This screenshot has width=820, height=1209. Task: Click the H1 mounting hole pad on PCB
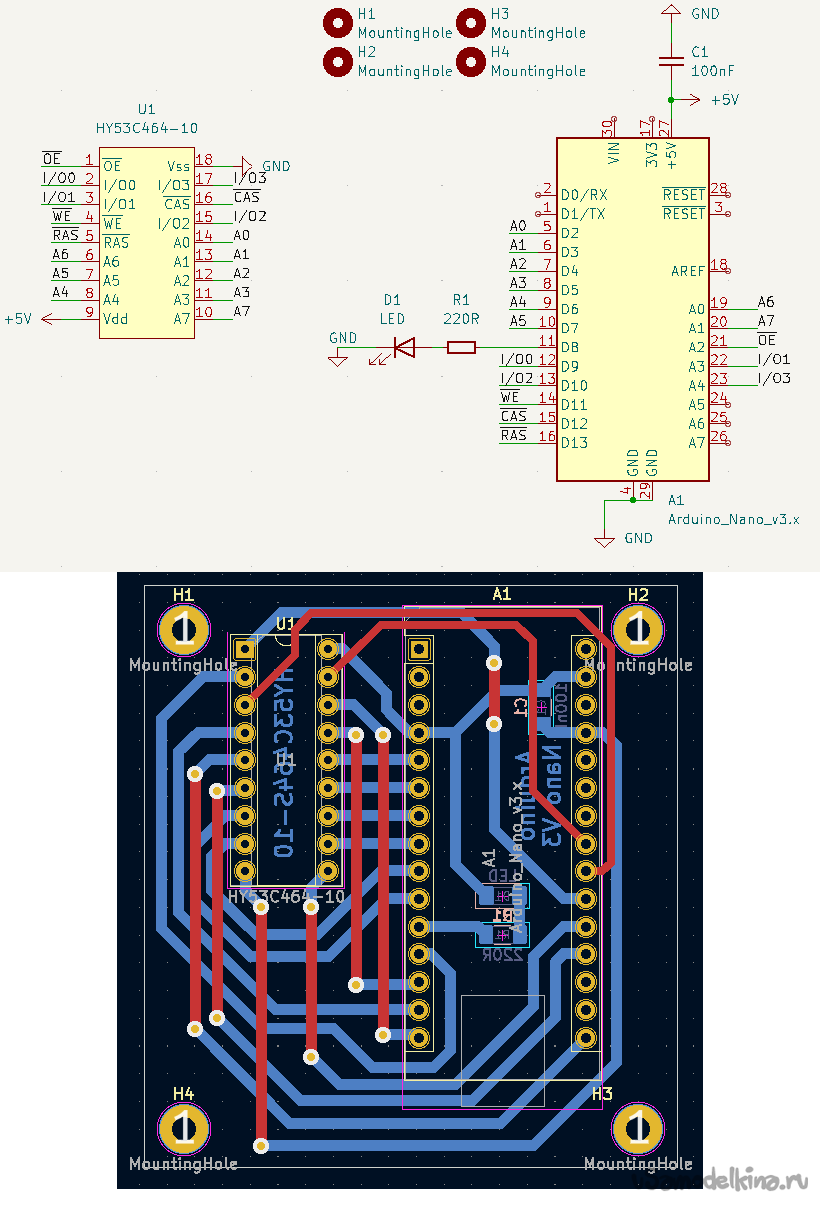[184, 629]
